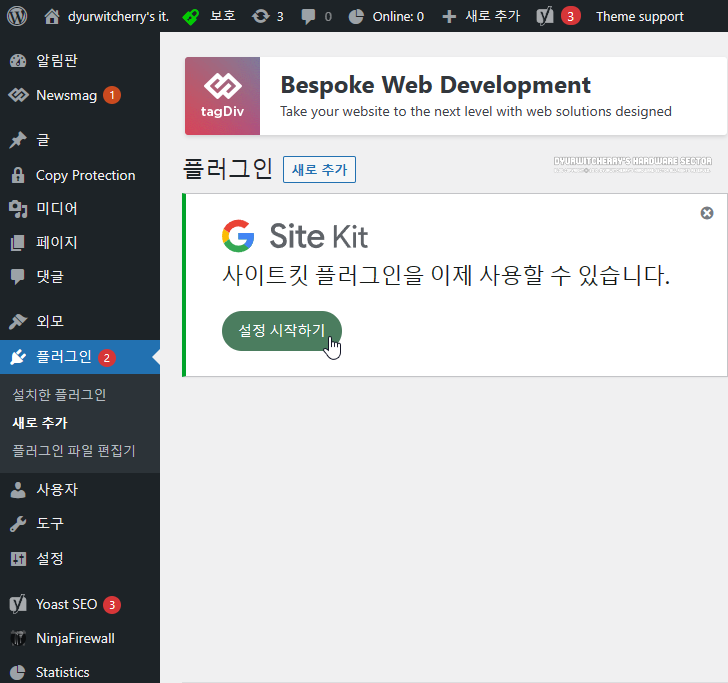The height and width of the screenshot is (683, 728).
Task: Click the Newsmag sidebar logo icon
Action: [x=18, y=95]
